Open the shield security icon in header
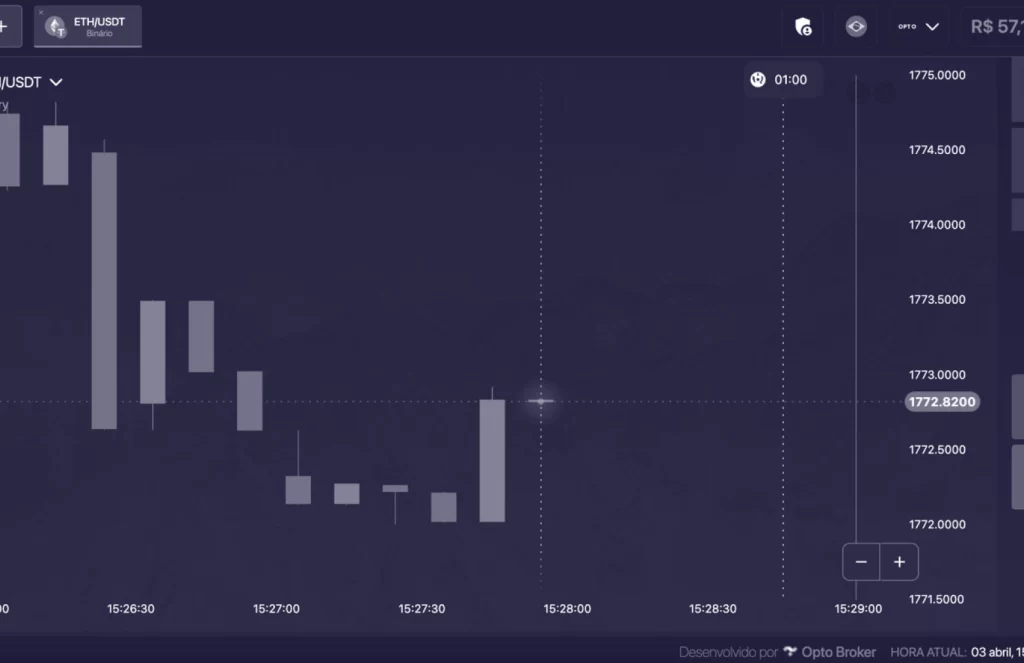This screenshot has height=663, width=1024. (802, 27)
